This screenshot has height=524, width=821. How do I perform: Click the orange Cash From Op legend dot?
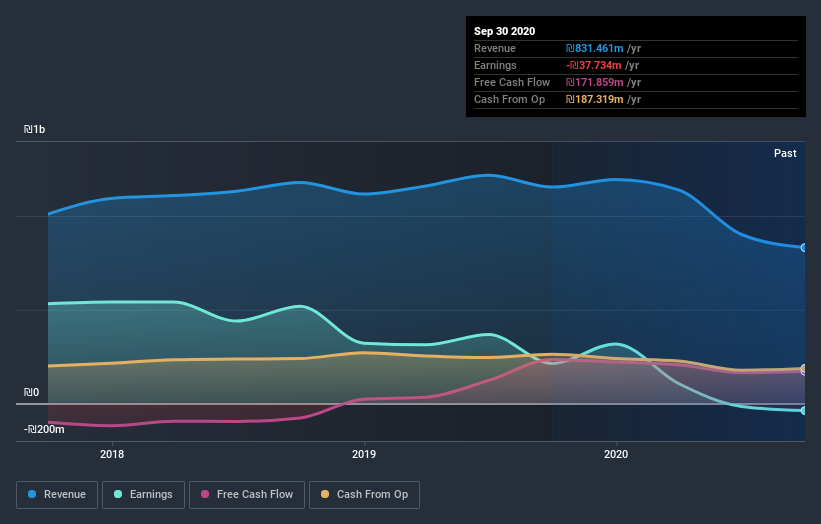325,494
